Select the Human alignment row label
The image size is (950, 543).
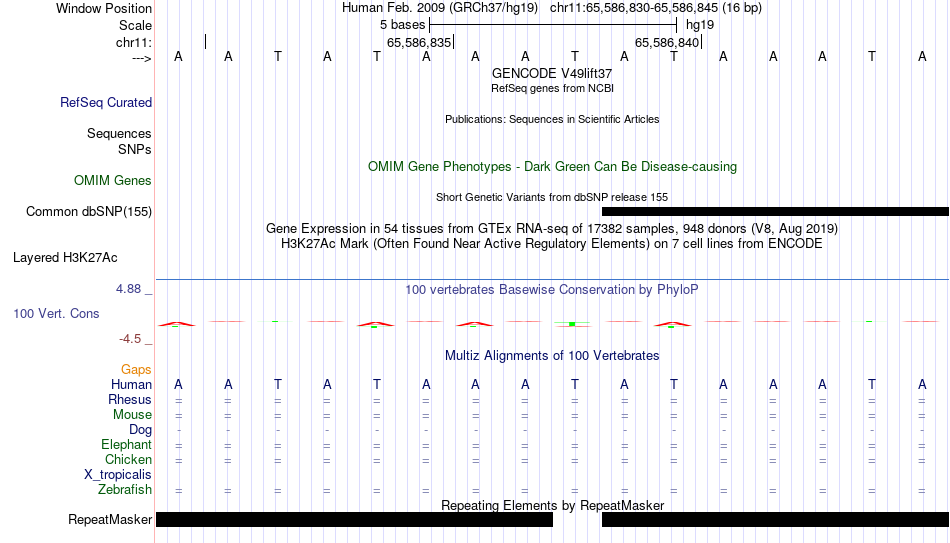pyautogui.click(x=131, y=384)
